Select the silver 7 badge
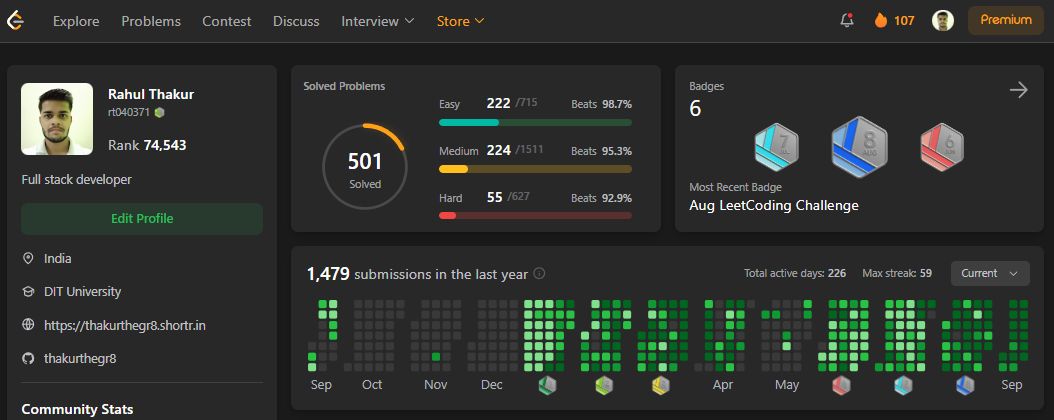Image resolution: width=1054 pixels, height=420 pixels. 776,146
